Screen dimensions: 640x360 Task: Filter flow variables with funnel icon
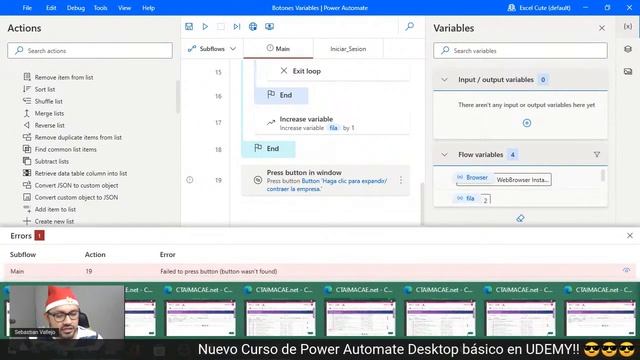coord(597,155)
